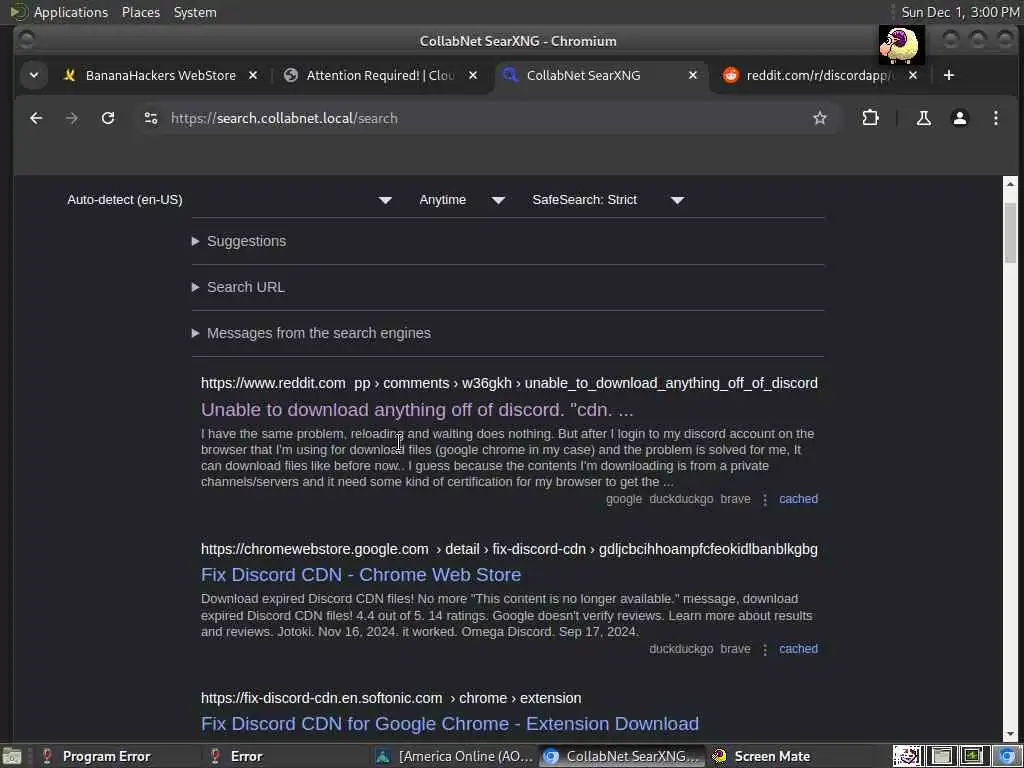
Task: Close the Attention Required tab
Action: click(473, 75)
